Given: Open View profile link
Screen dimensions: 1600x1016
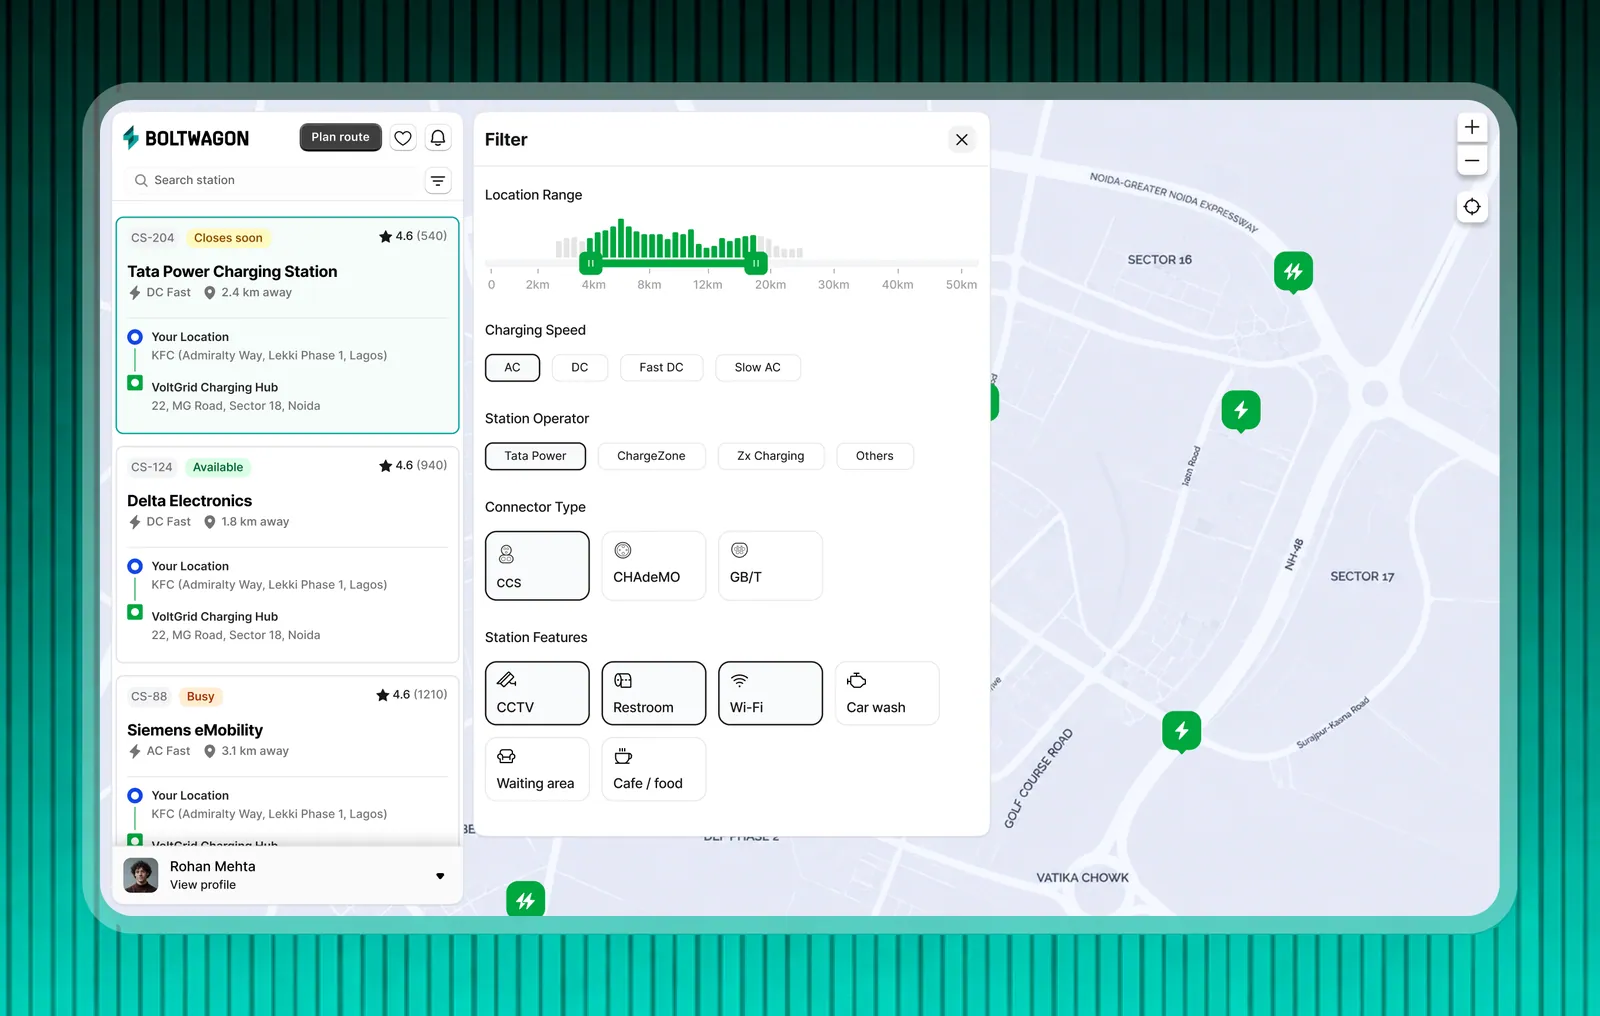Looking at the screenshot, I should (x=203, y=885).
